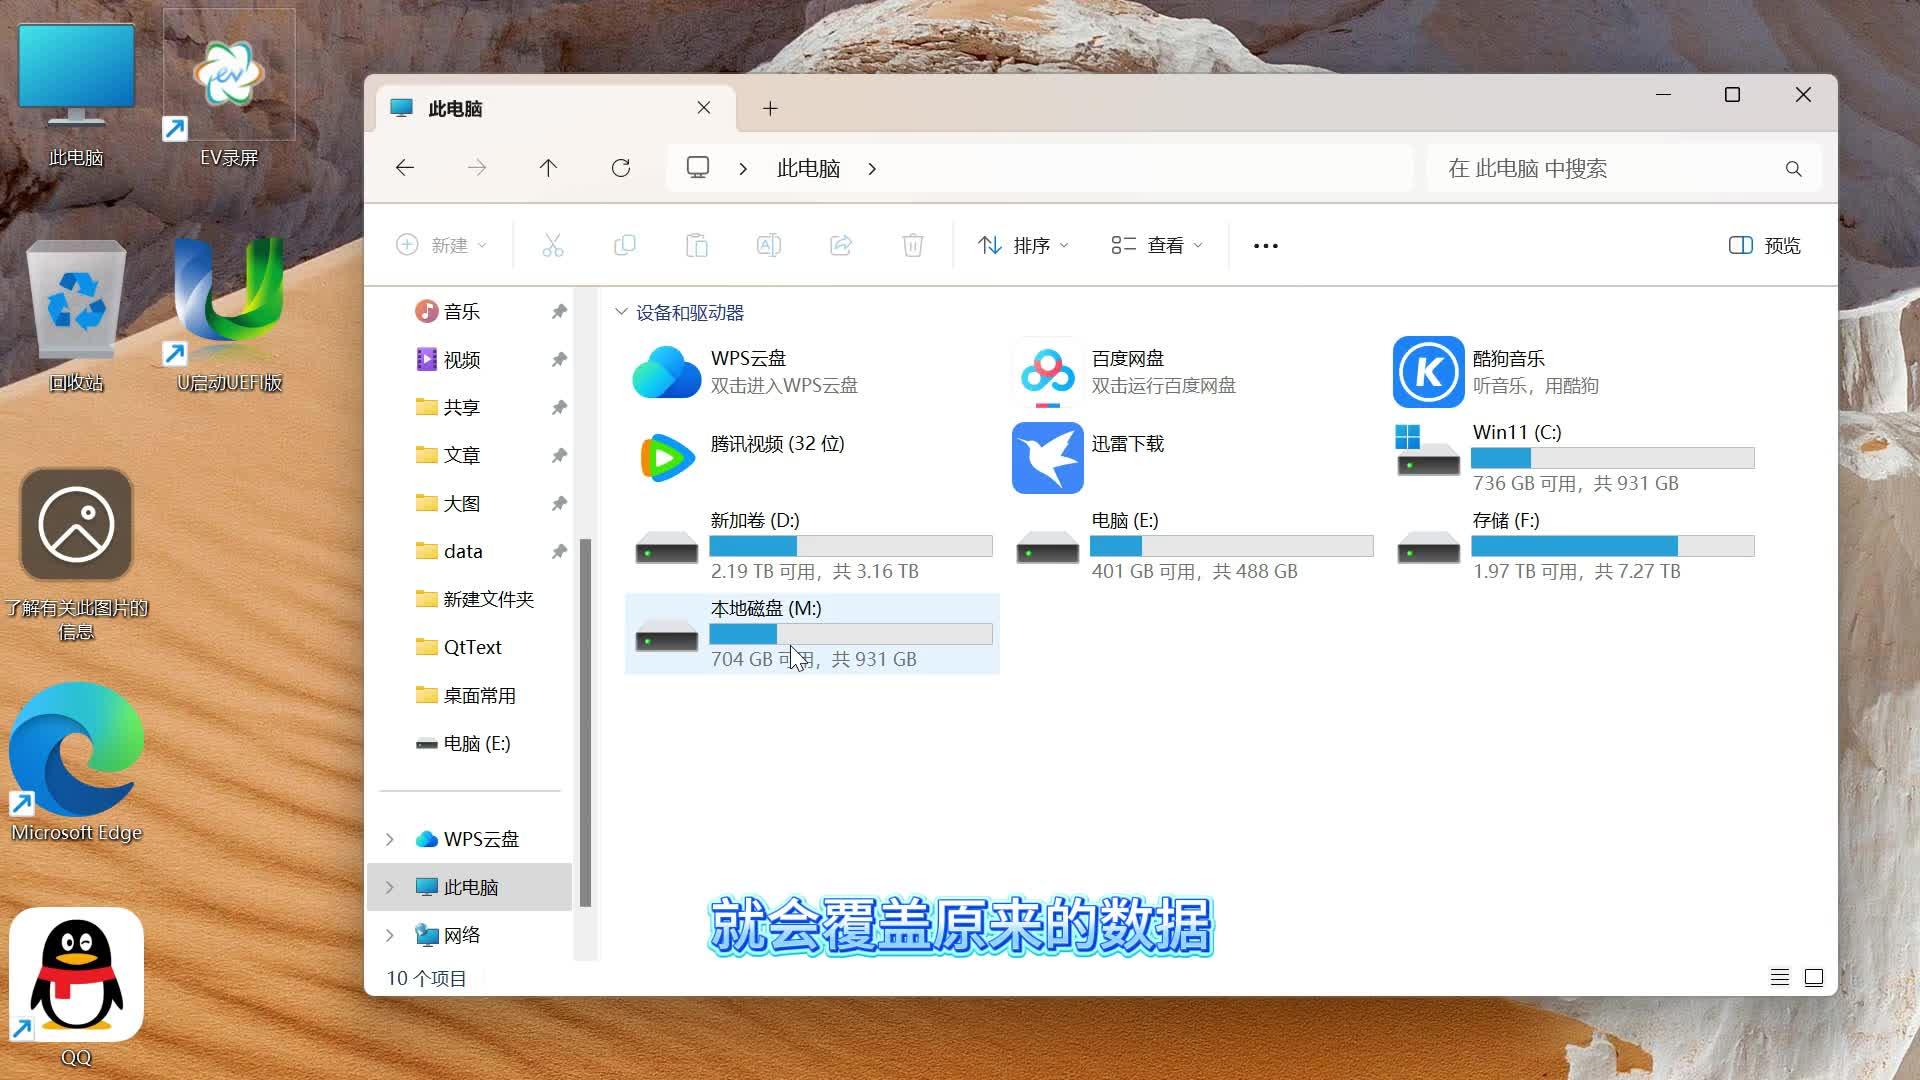This screenshot has width=1920, height=1080.
Task: Unpin 大图 using its pin icon
Action: (559, 504)
